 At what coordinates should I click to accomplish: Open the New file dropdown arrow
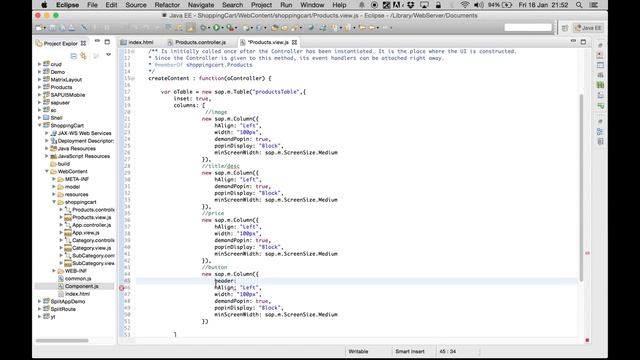click(44, 28)
